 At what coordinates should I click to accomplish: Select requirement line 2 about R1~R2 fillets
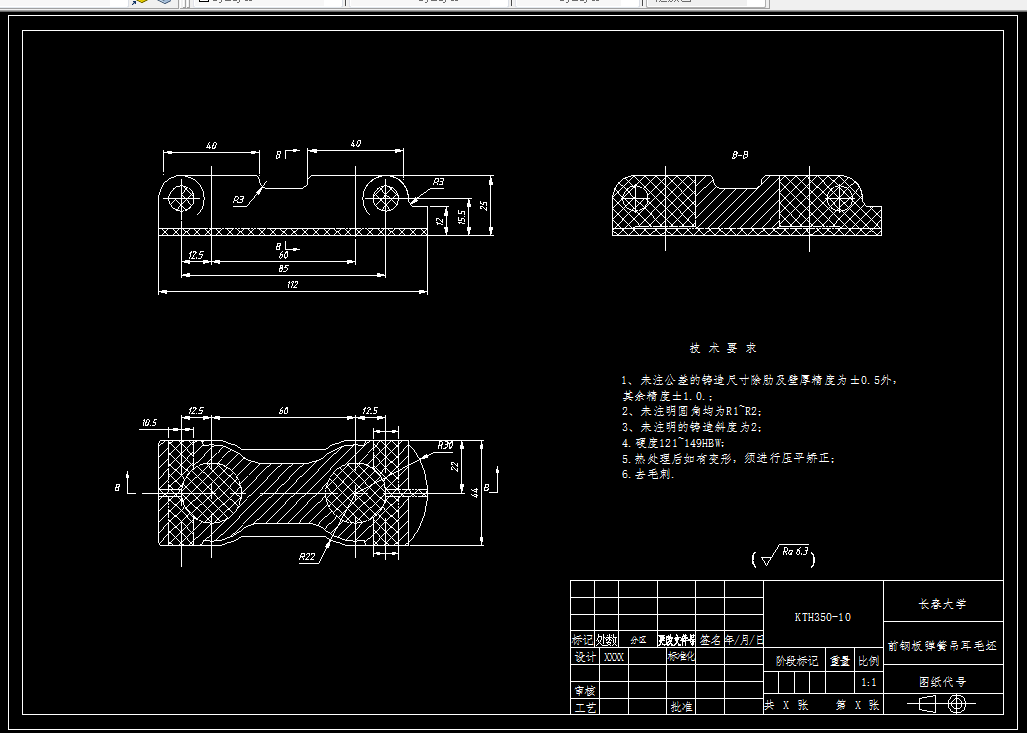pos(692,411)
